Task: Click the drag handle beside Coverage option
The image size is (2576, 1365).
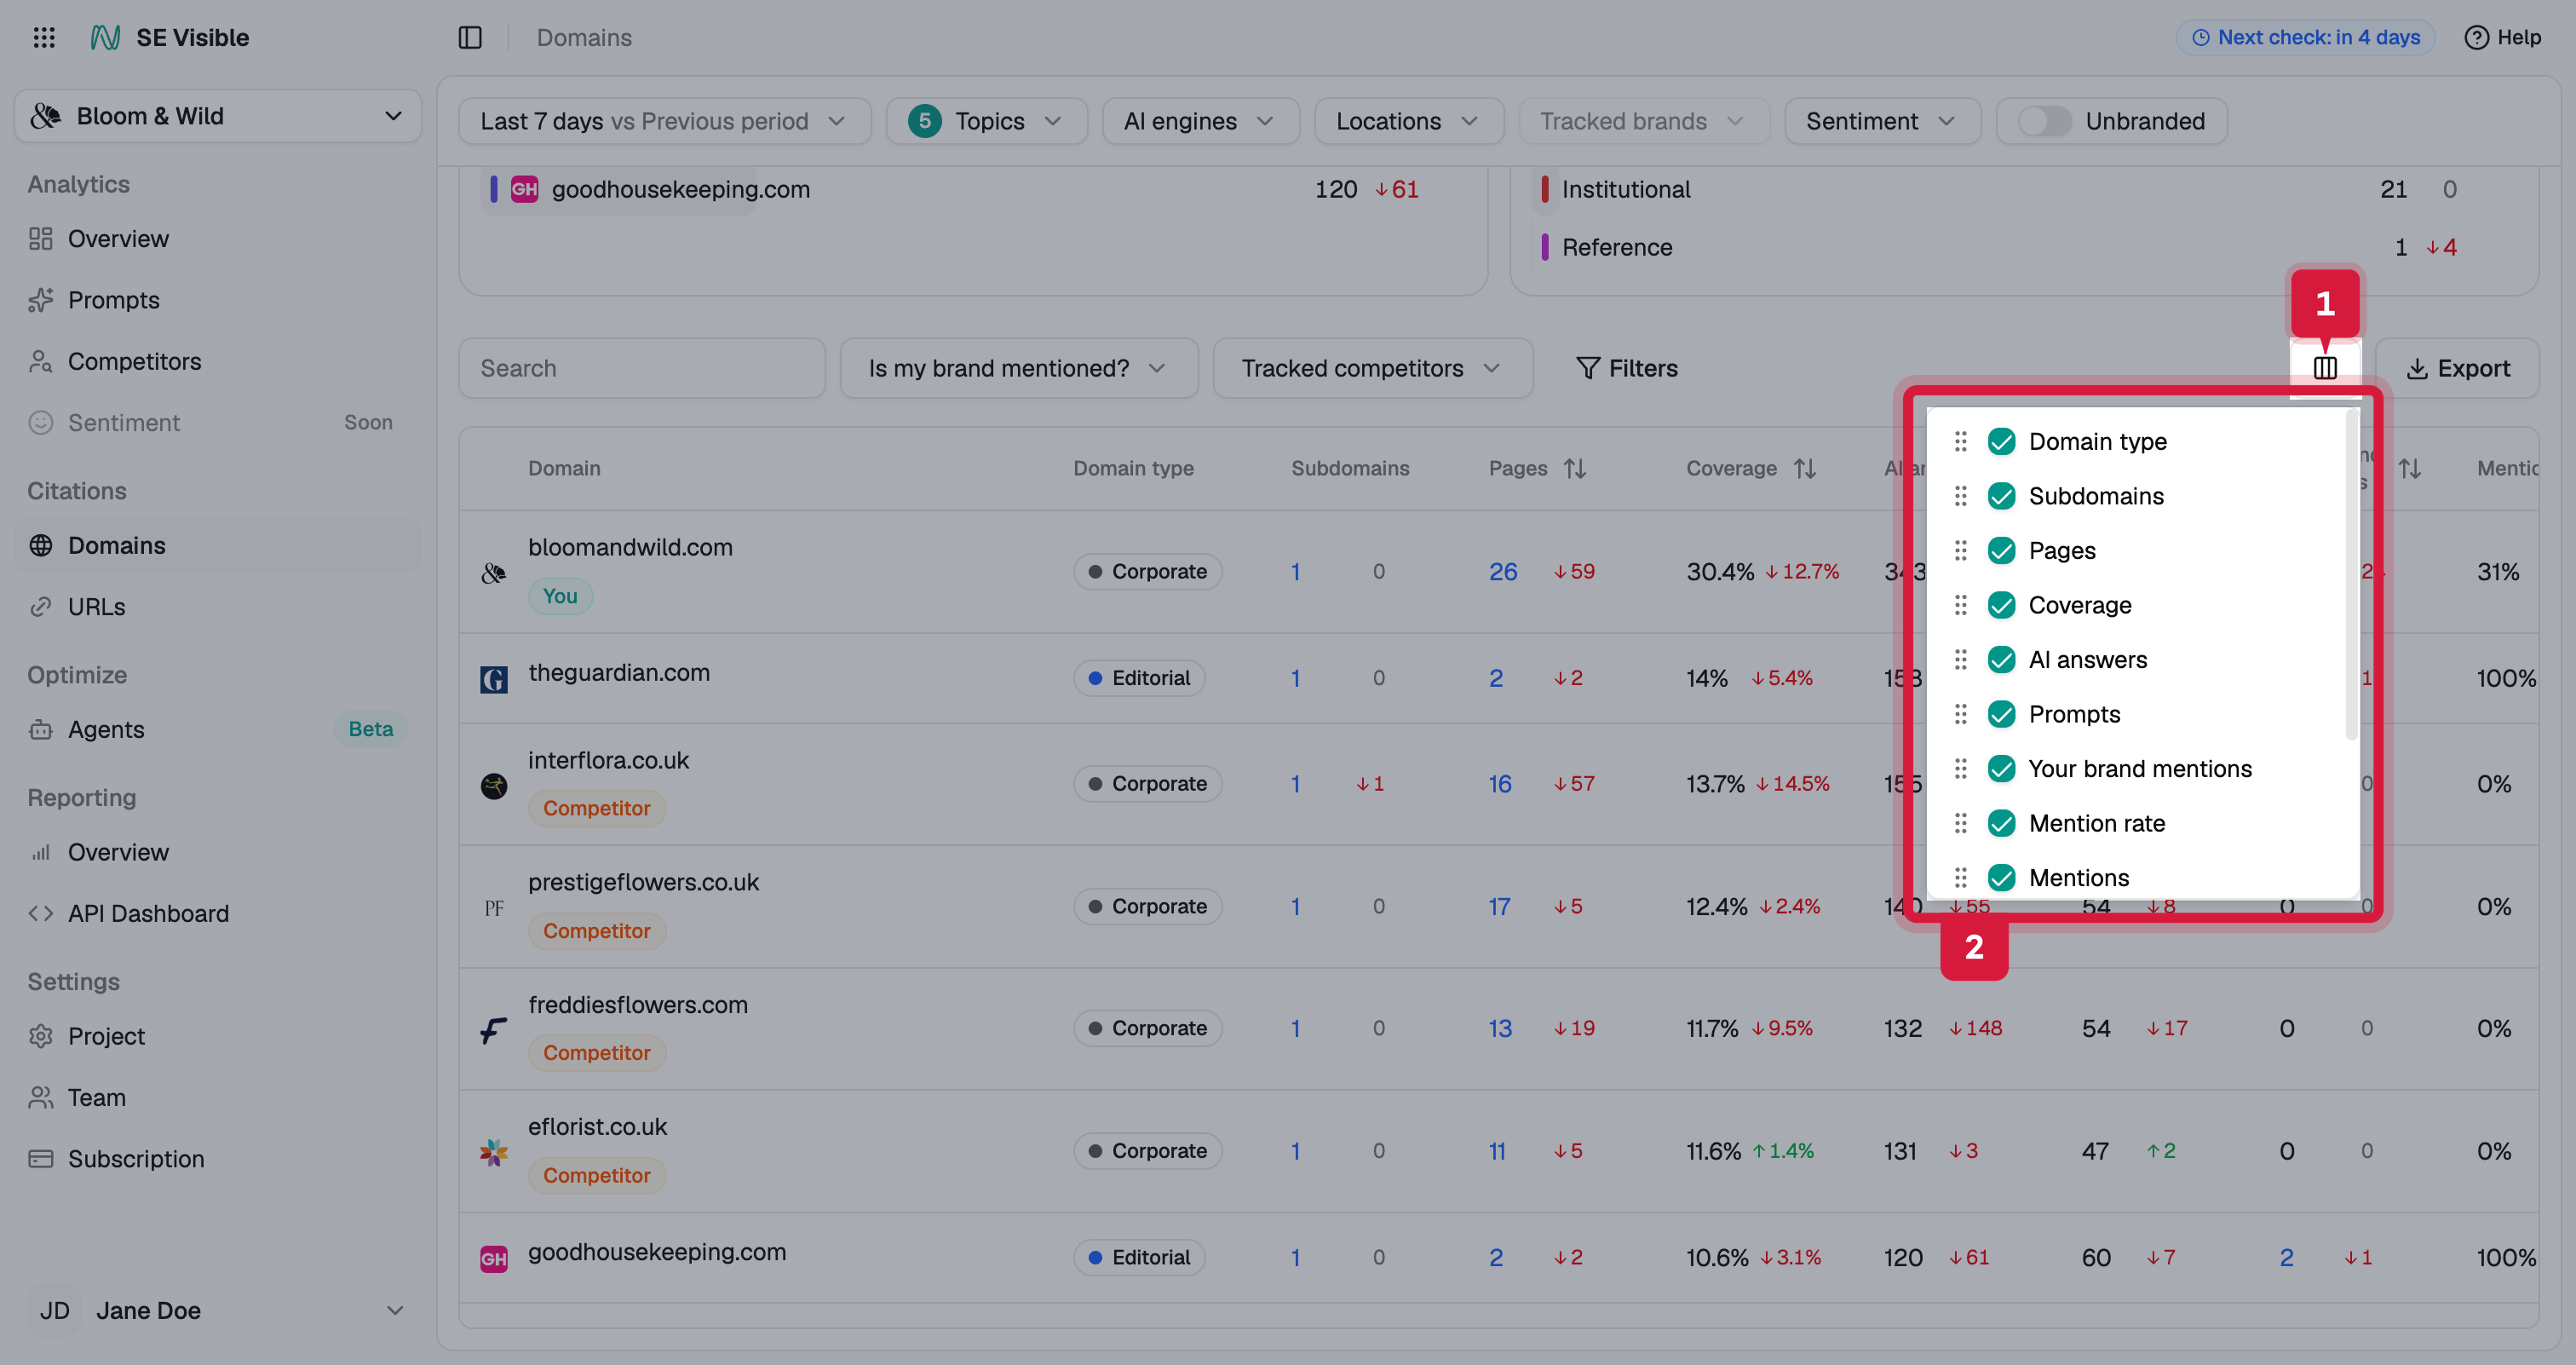Action: 1960,605
